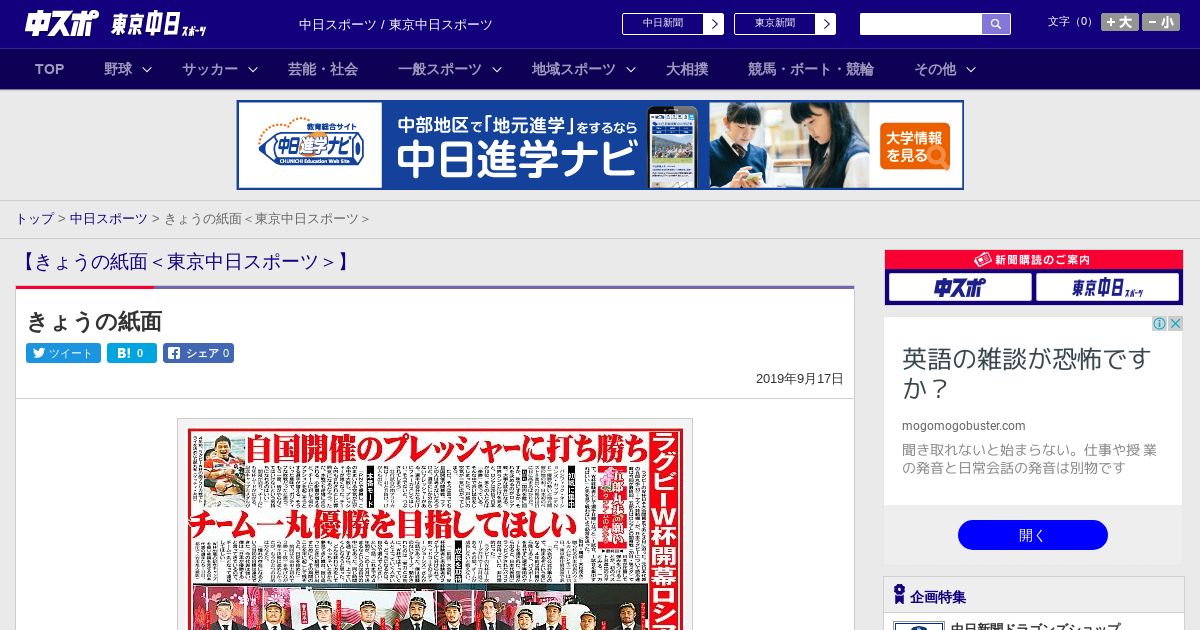Open ad headline 英語の雑談が恐怖ですか？
Image resolution: width=1200 pixels, height=630 pixels.
click(1026, 373)
